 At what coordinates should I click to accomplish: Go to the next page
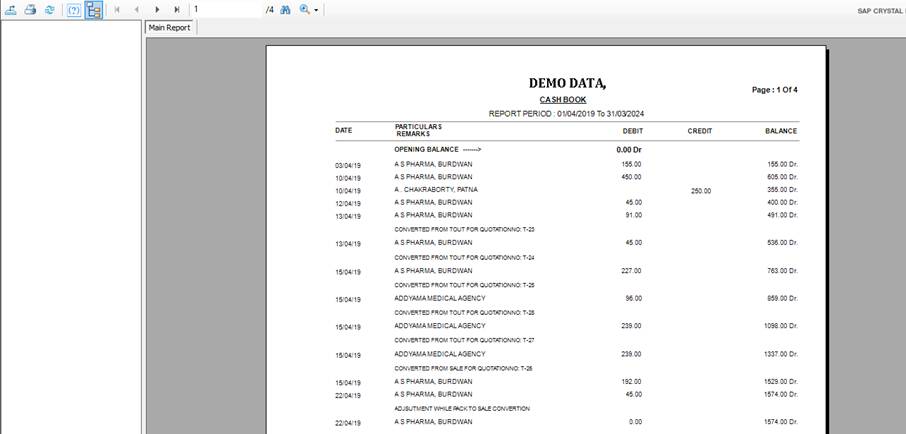(x=157, y=9)
